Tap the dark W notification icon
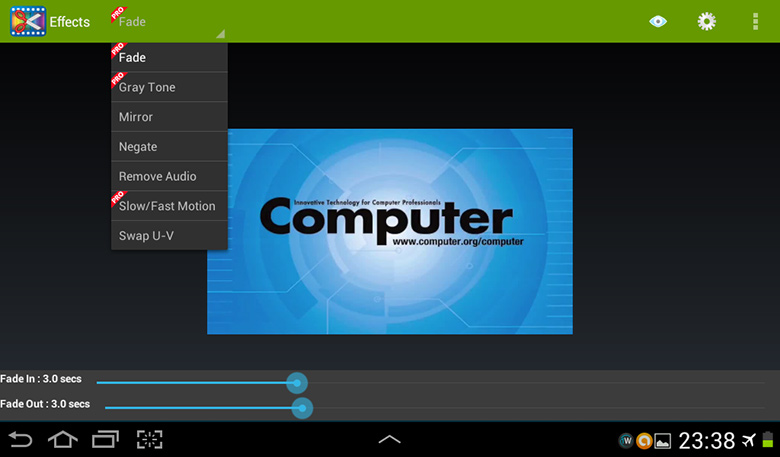 pyautogui.click(x=626, y=441)
